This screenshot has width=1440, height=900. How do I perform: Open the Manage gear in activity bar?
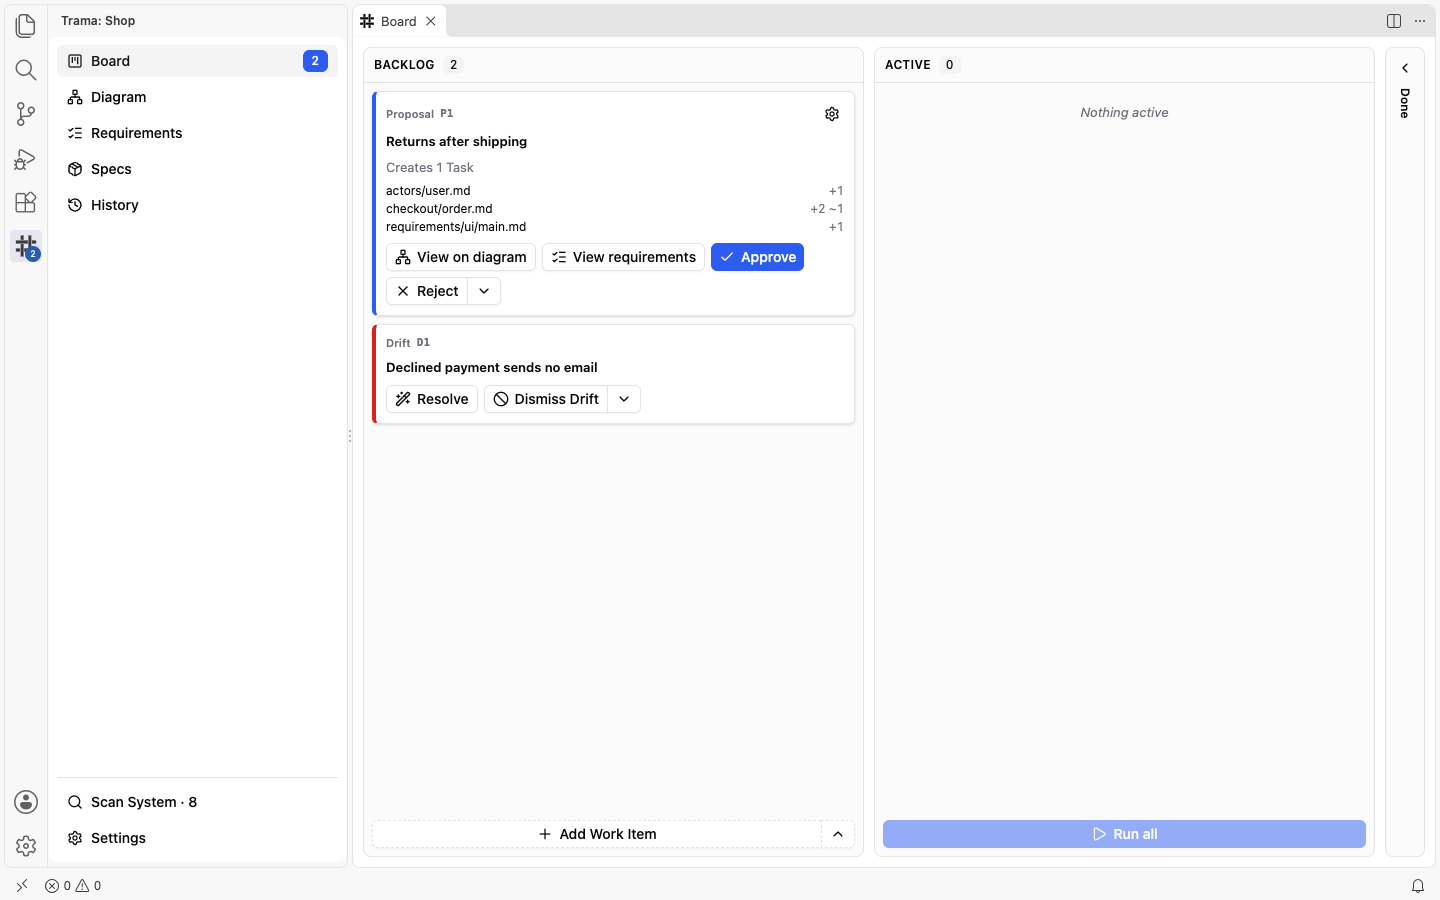pos(26,846)
